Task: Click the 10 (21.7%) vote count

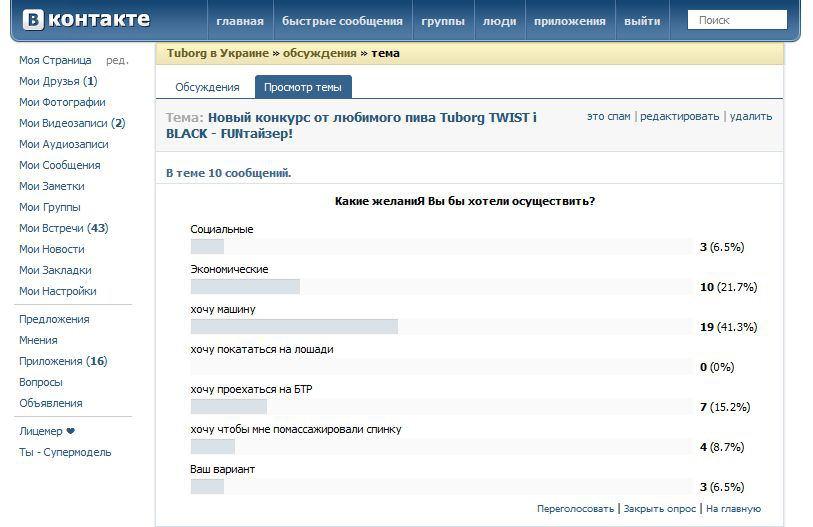Action: pyautogui.click(x=728, y=287)
